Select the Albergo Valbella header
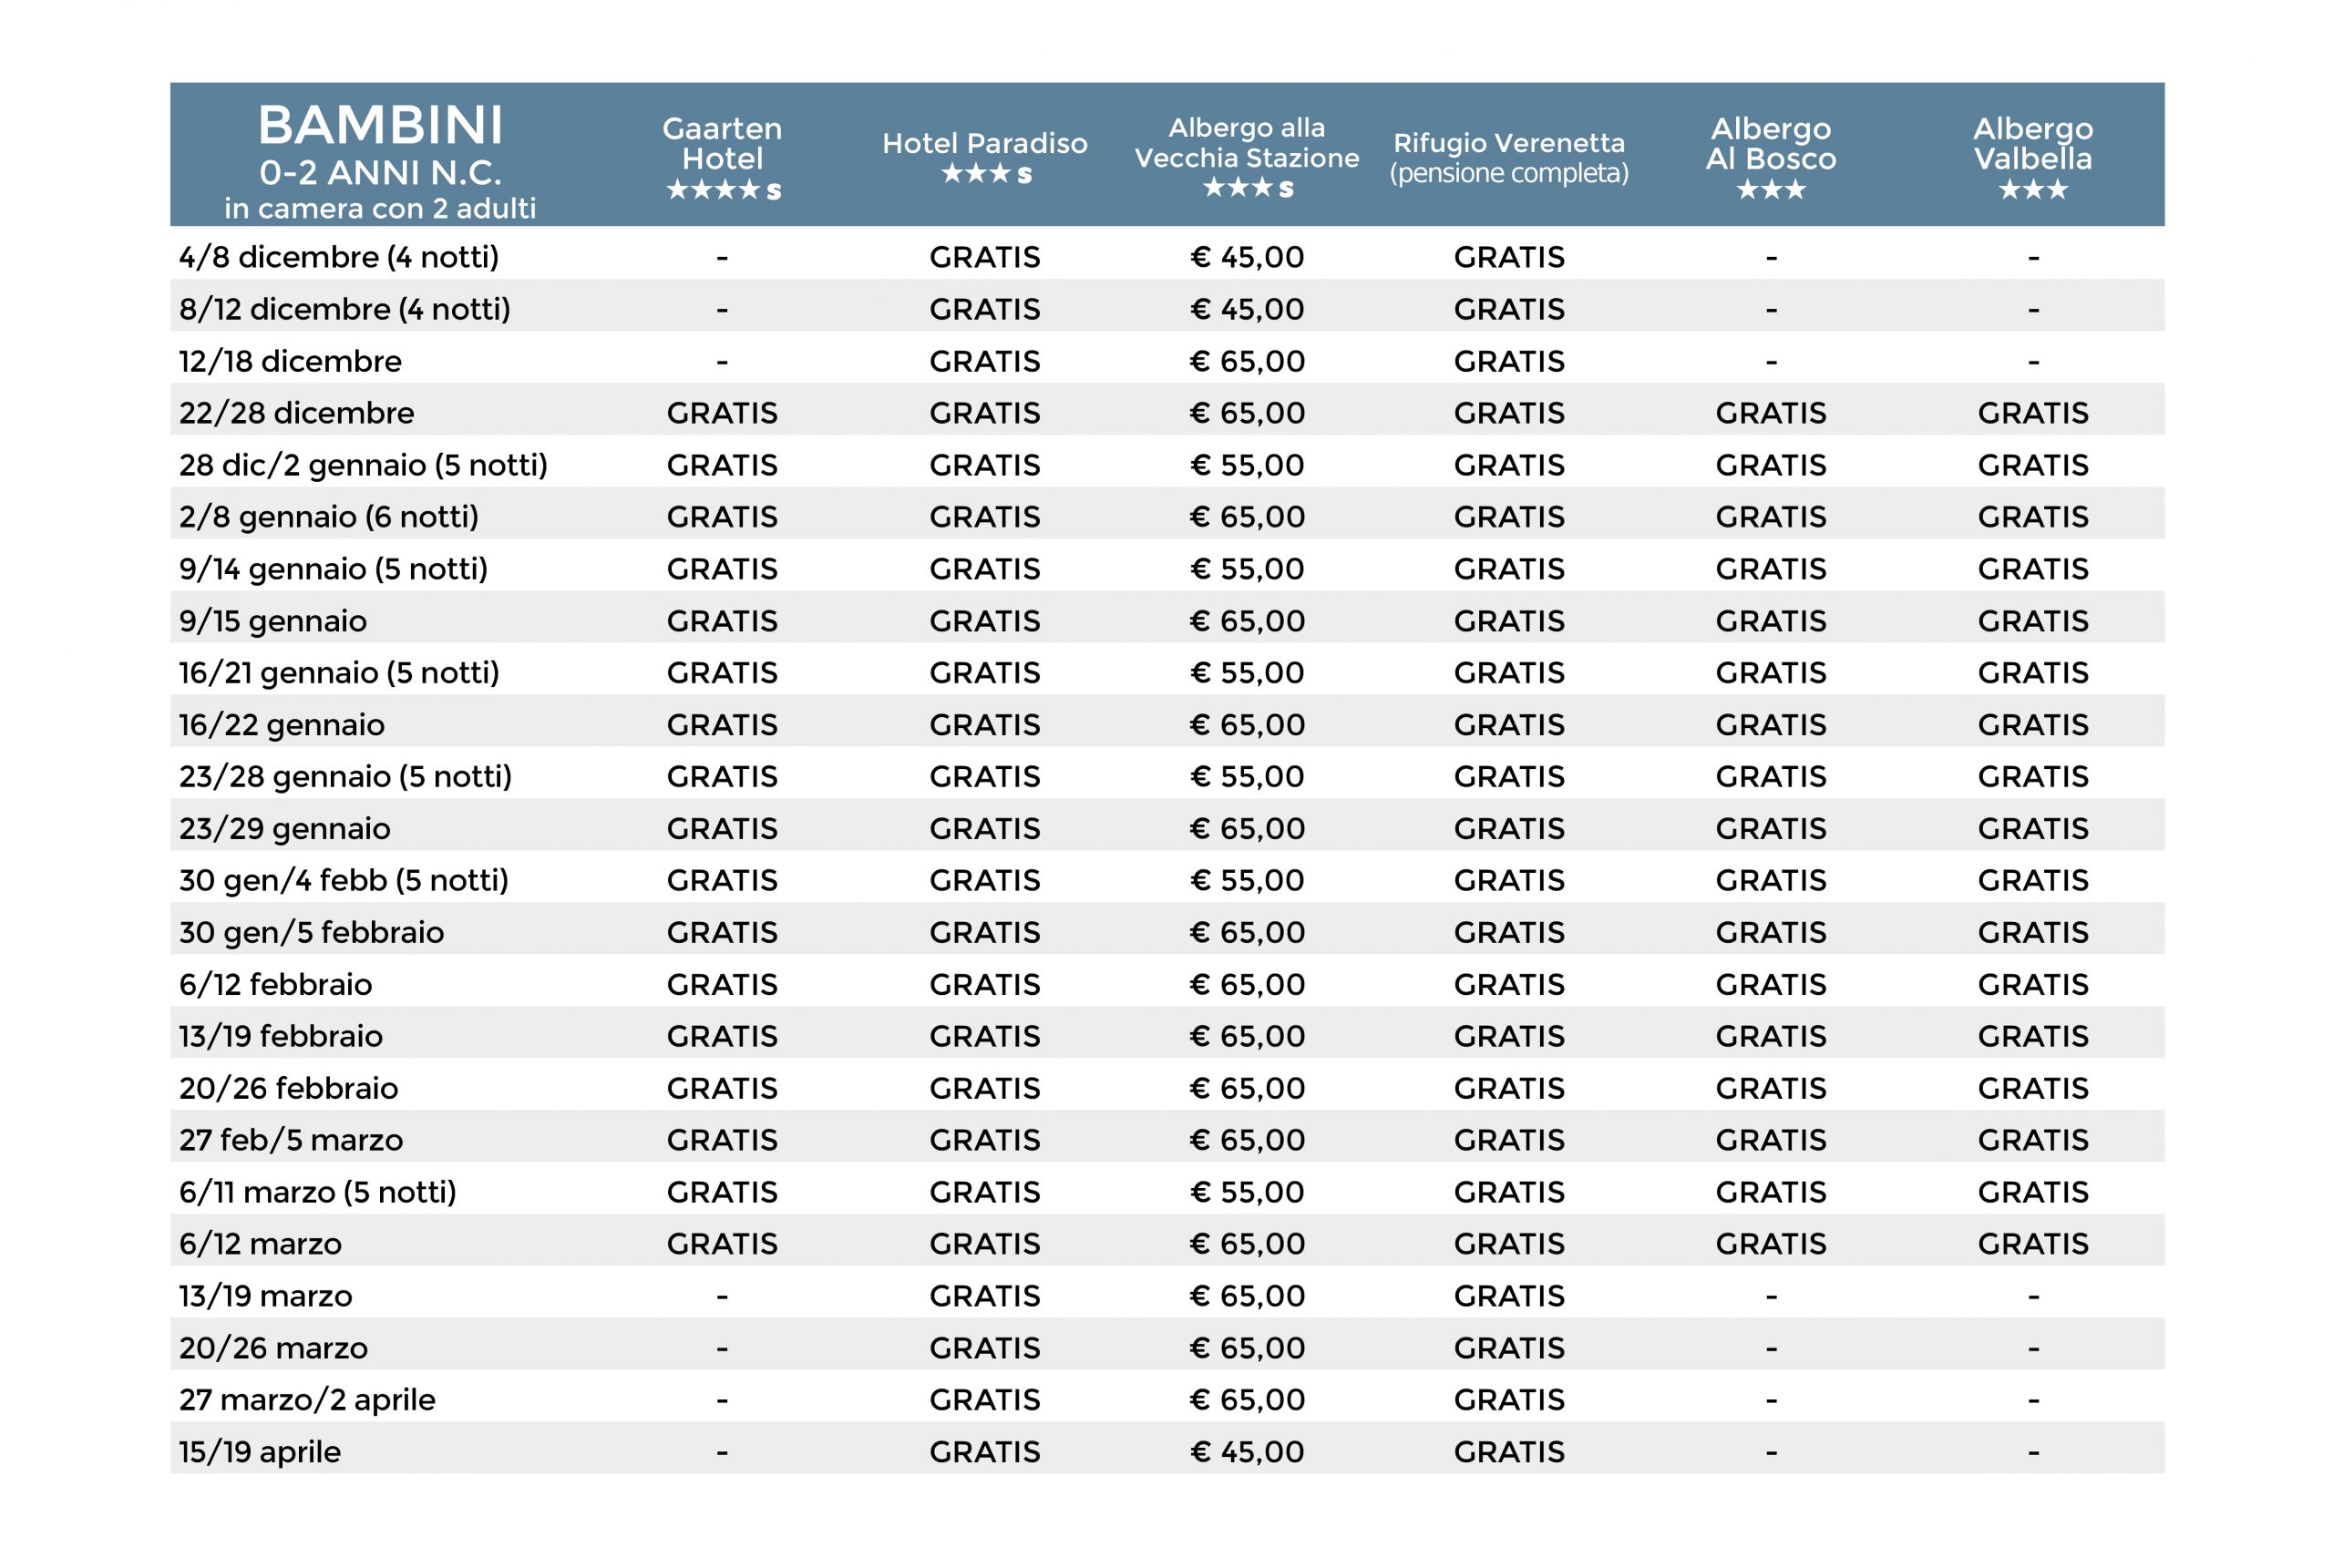This screenshot has width=2333, height=1568. tap(2032, 158)
